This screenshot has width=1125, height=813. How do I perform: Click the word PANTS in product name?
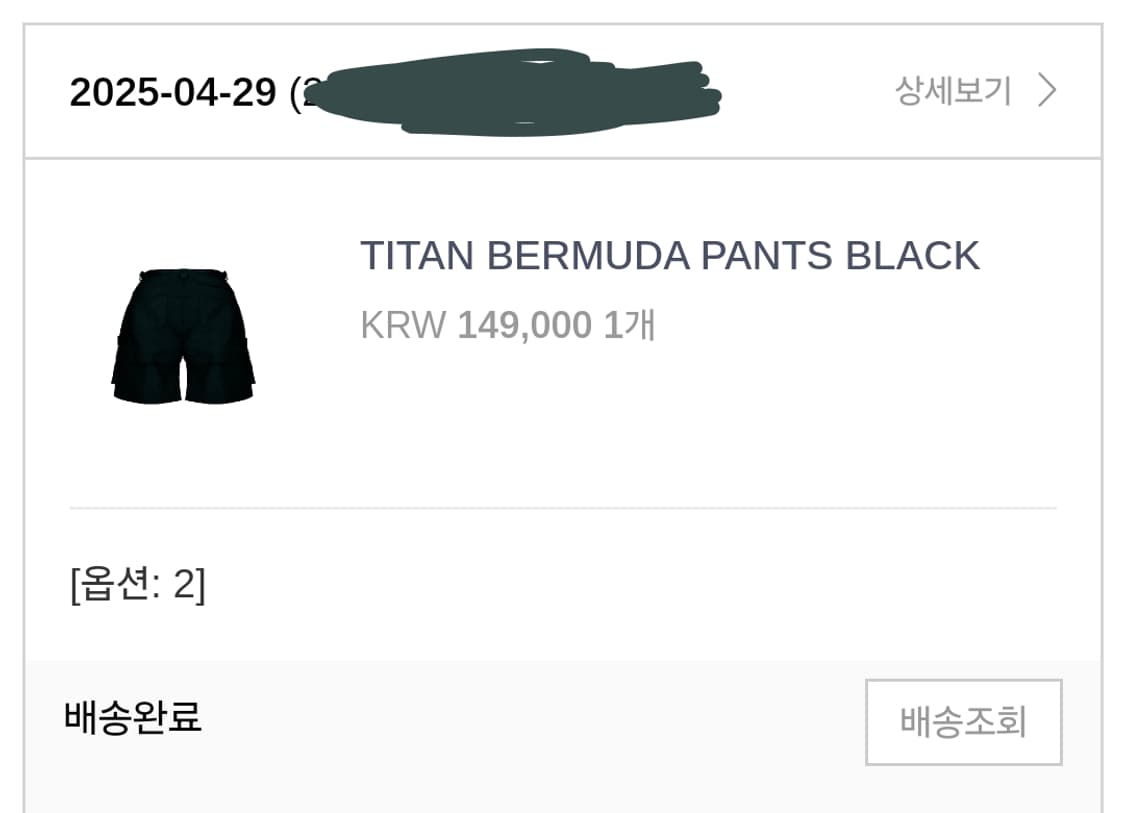click(767, 256)
